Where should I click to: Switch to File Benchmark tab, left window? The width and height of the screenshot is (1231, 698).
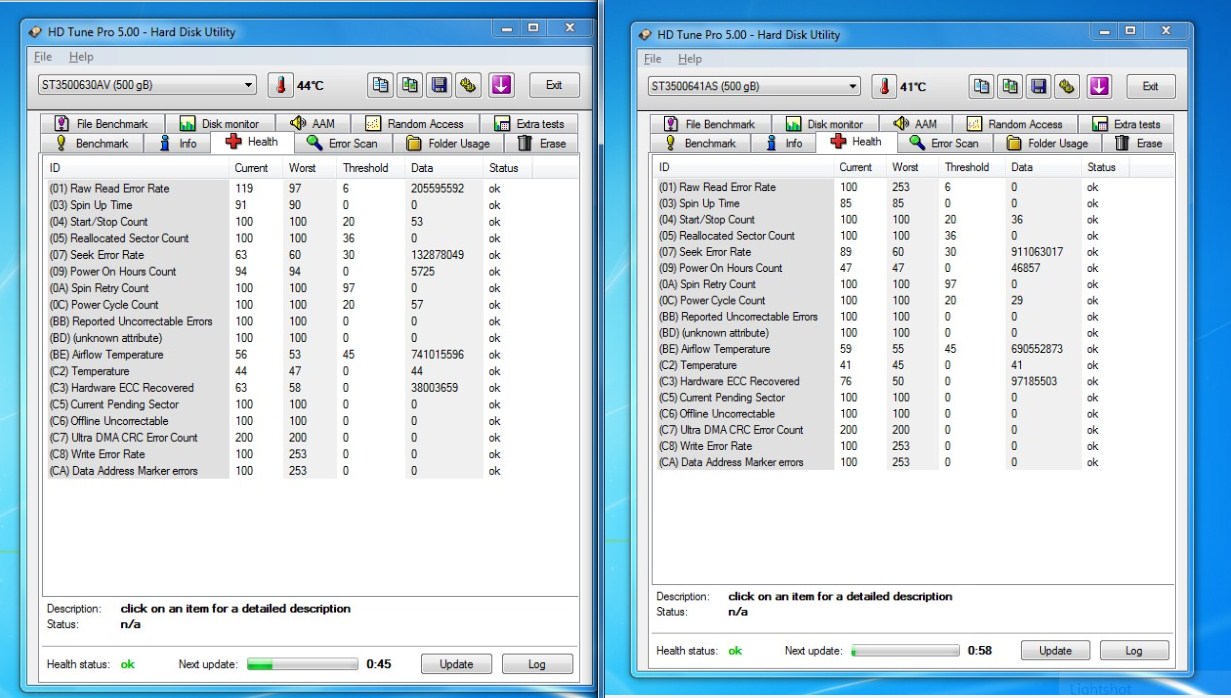pyautogui.click(x=100, y=124)
